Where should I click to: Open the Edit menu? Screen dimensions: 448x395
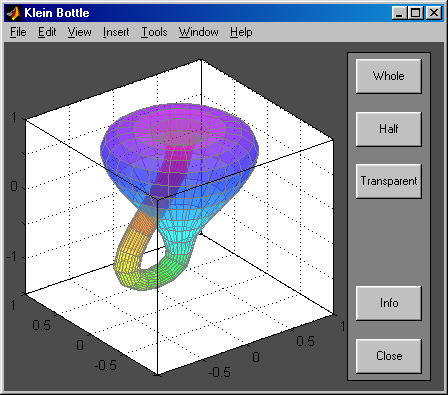coord(47,32)
